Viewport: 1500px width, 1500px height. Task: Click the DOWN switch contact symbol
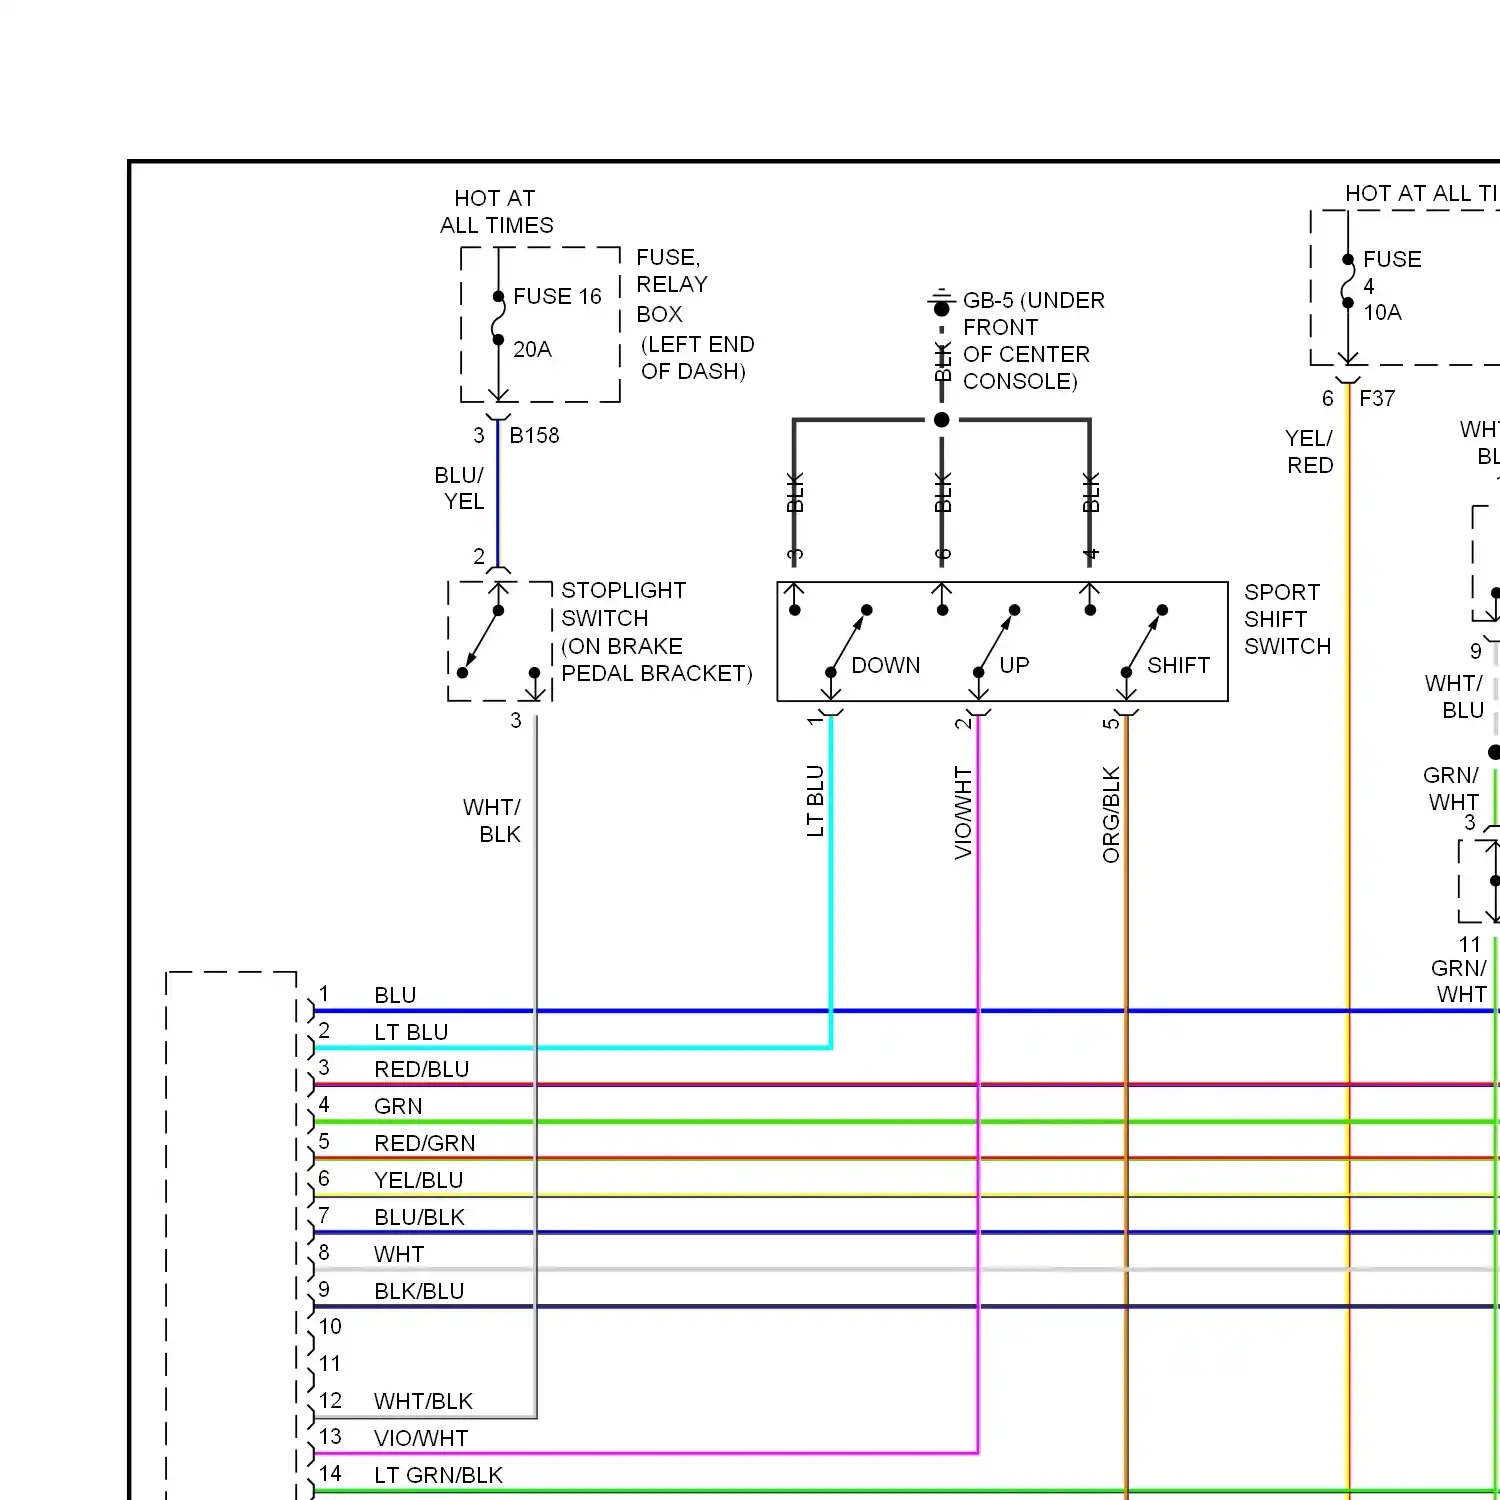tap(848, 641)
